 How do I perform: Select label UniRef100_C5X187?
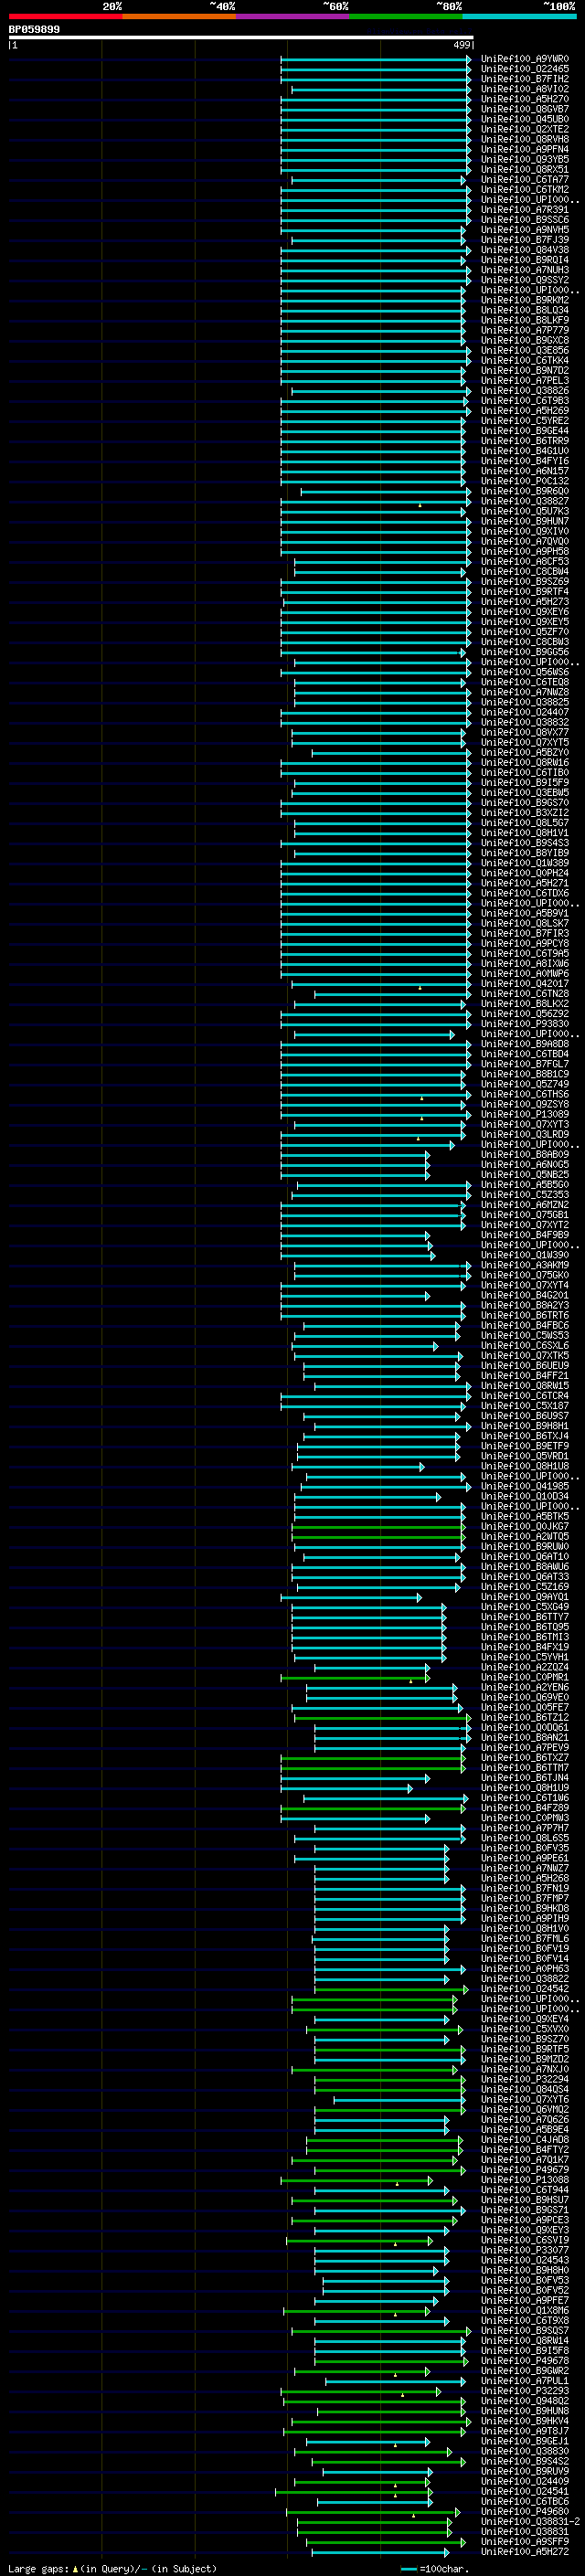[524, 1406]
